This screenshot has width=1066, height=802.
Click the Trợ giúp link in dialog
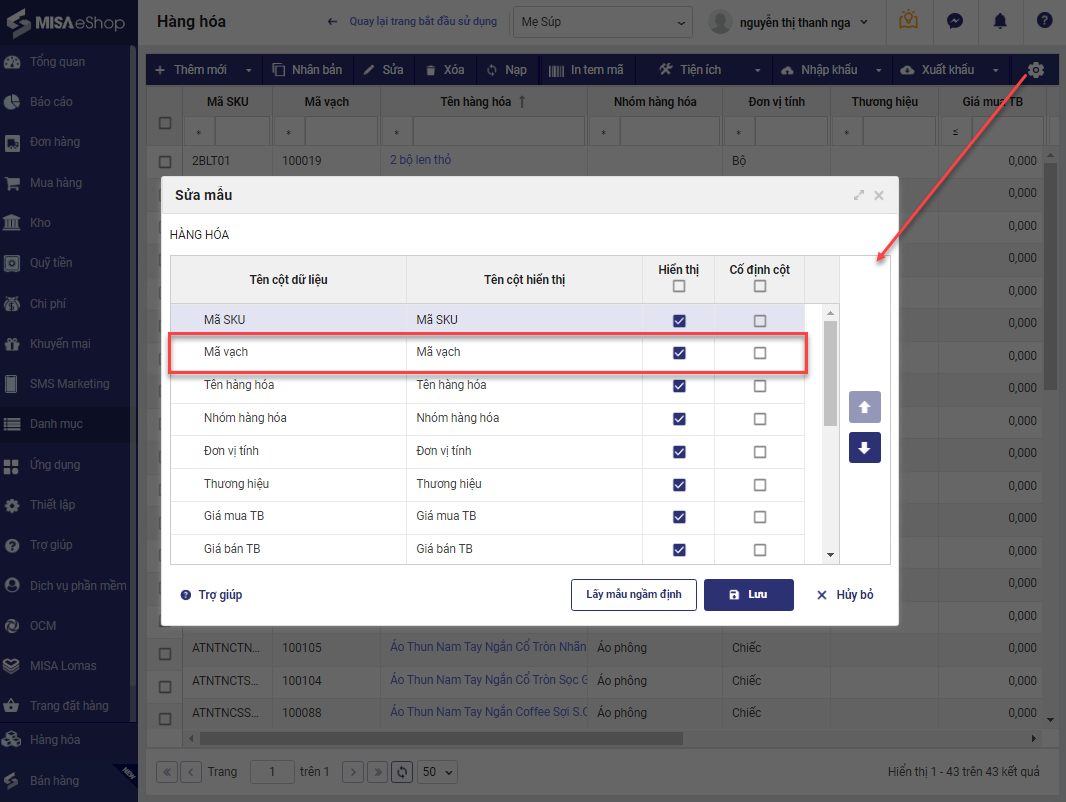[x=219, y=595]
